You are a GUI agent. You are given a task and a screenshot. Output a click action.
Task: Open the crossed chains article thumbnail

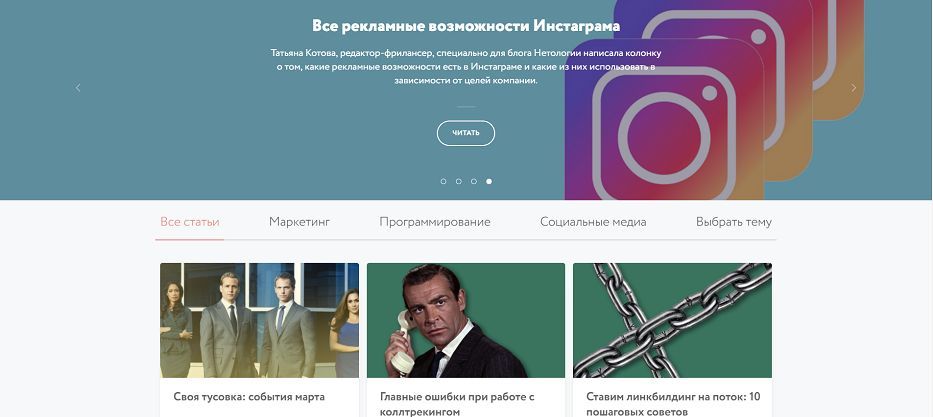pyautogui.click(x=672, y=321)
